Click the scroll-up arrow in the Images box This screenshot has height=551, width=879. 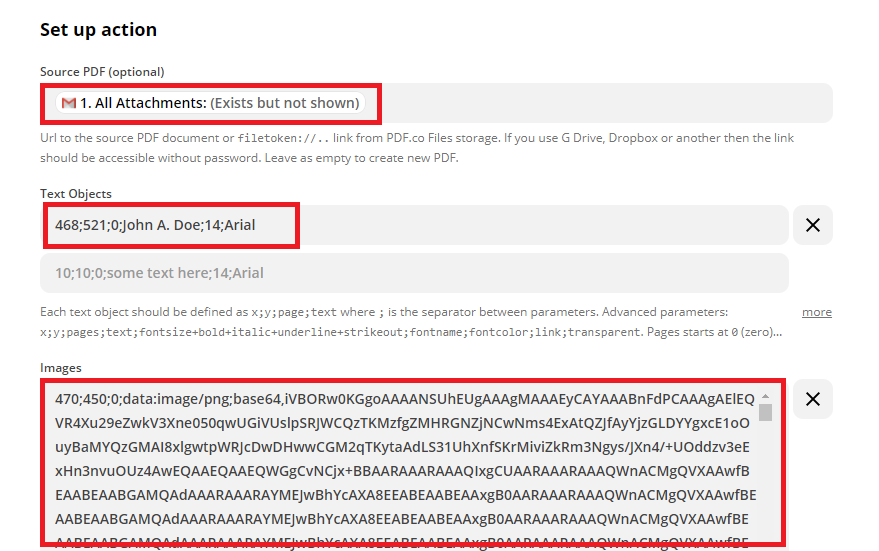(x=765, y=396)
